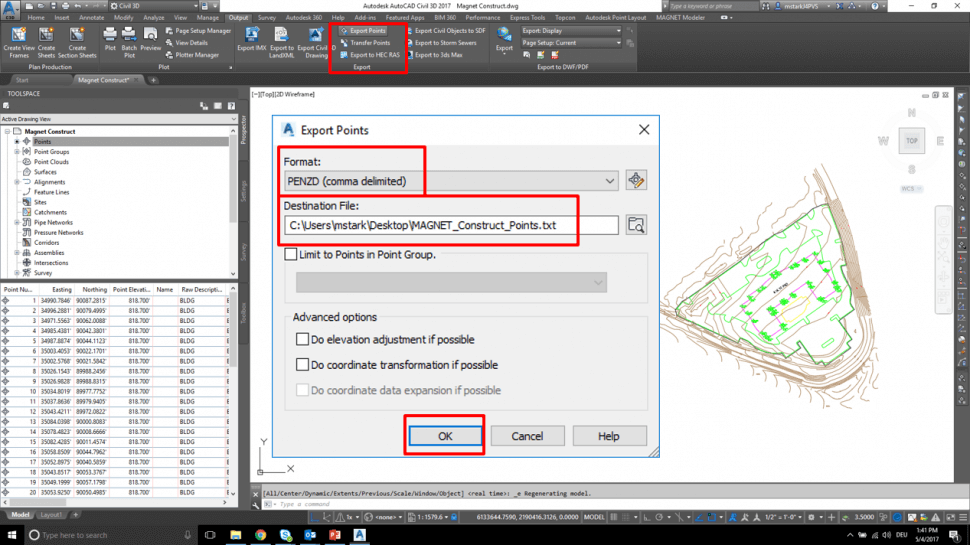Image resolution: width=970 pixels, height=545 pixels.
Task: Open the Topcon ribbon tab
Action: pos(565,18)
